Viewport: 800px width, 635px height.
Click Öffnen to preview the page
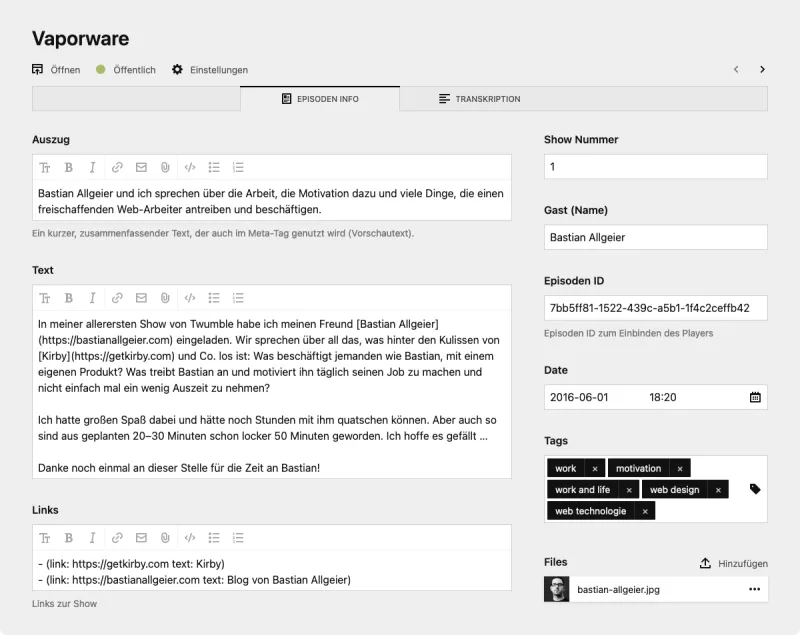click(55, 70)
